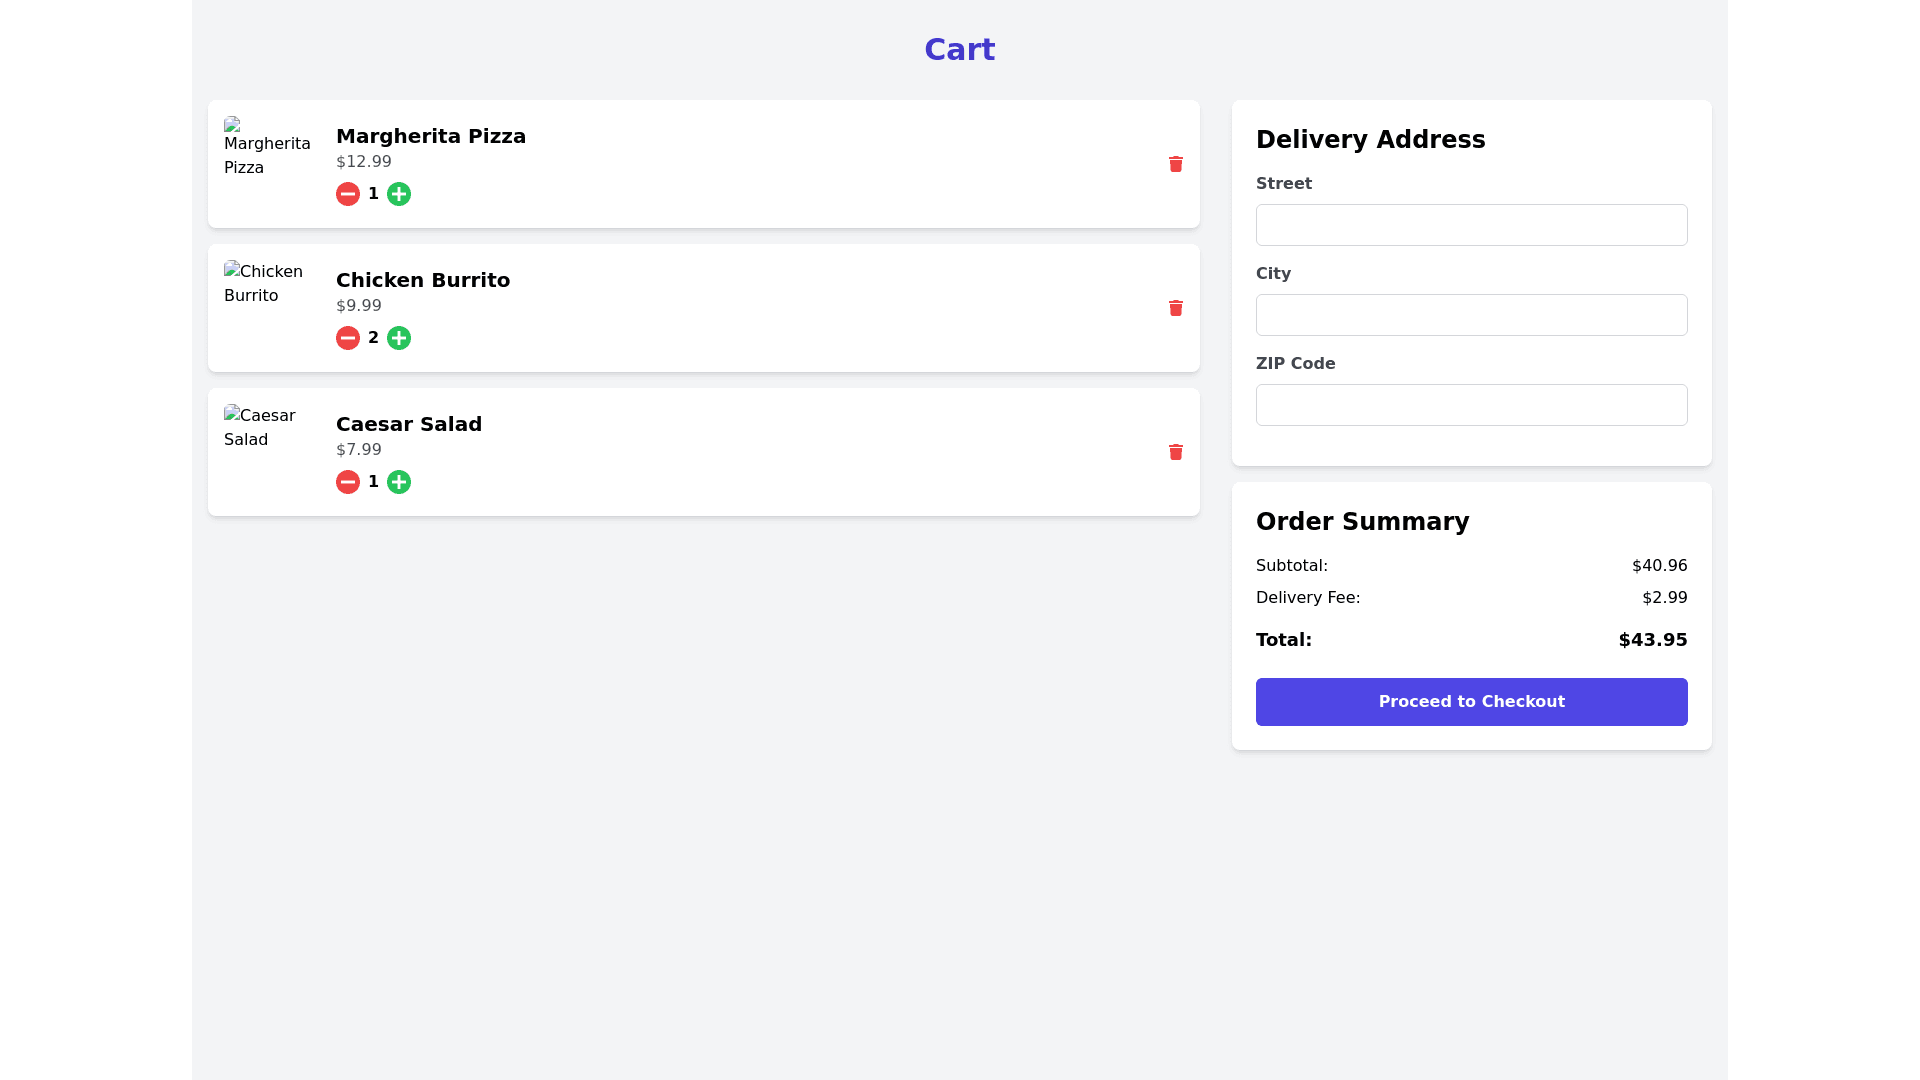Click the Chicken Burrito item name
Image resolution: width=1920 pixels, height=1080 pixels.
coord(423,280)
